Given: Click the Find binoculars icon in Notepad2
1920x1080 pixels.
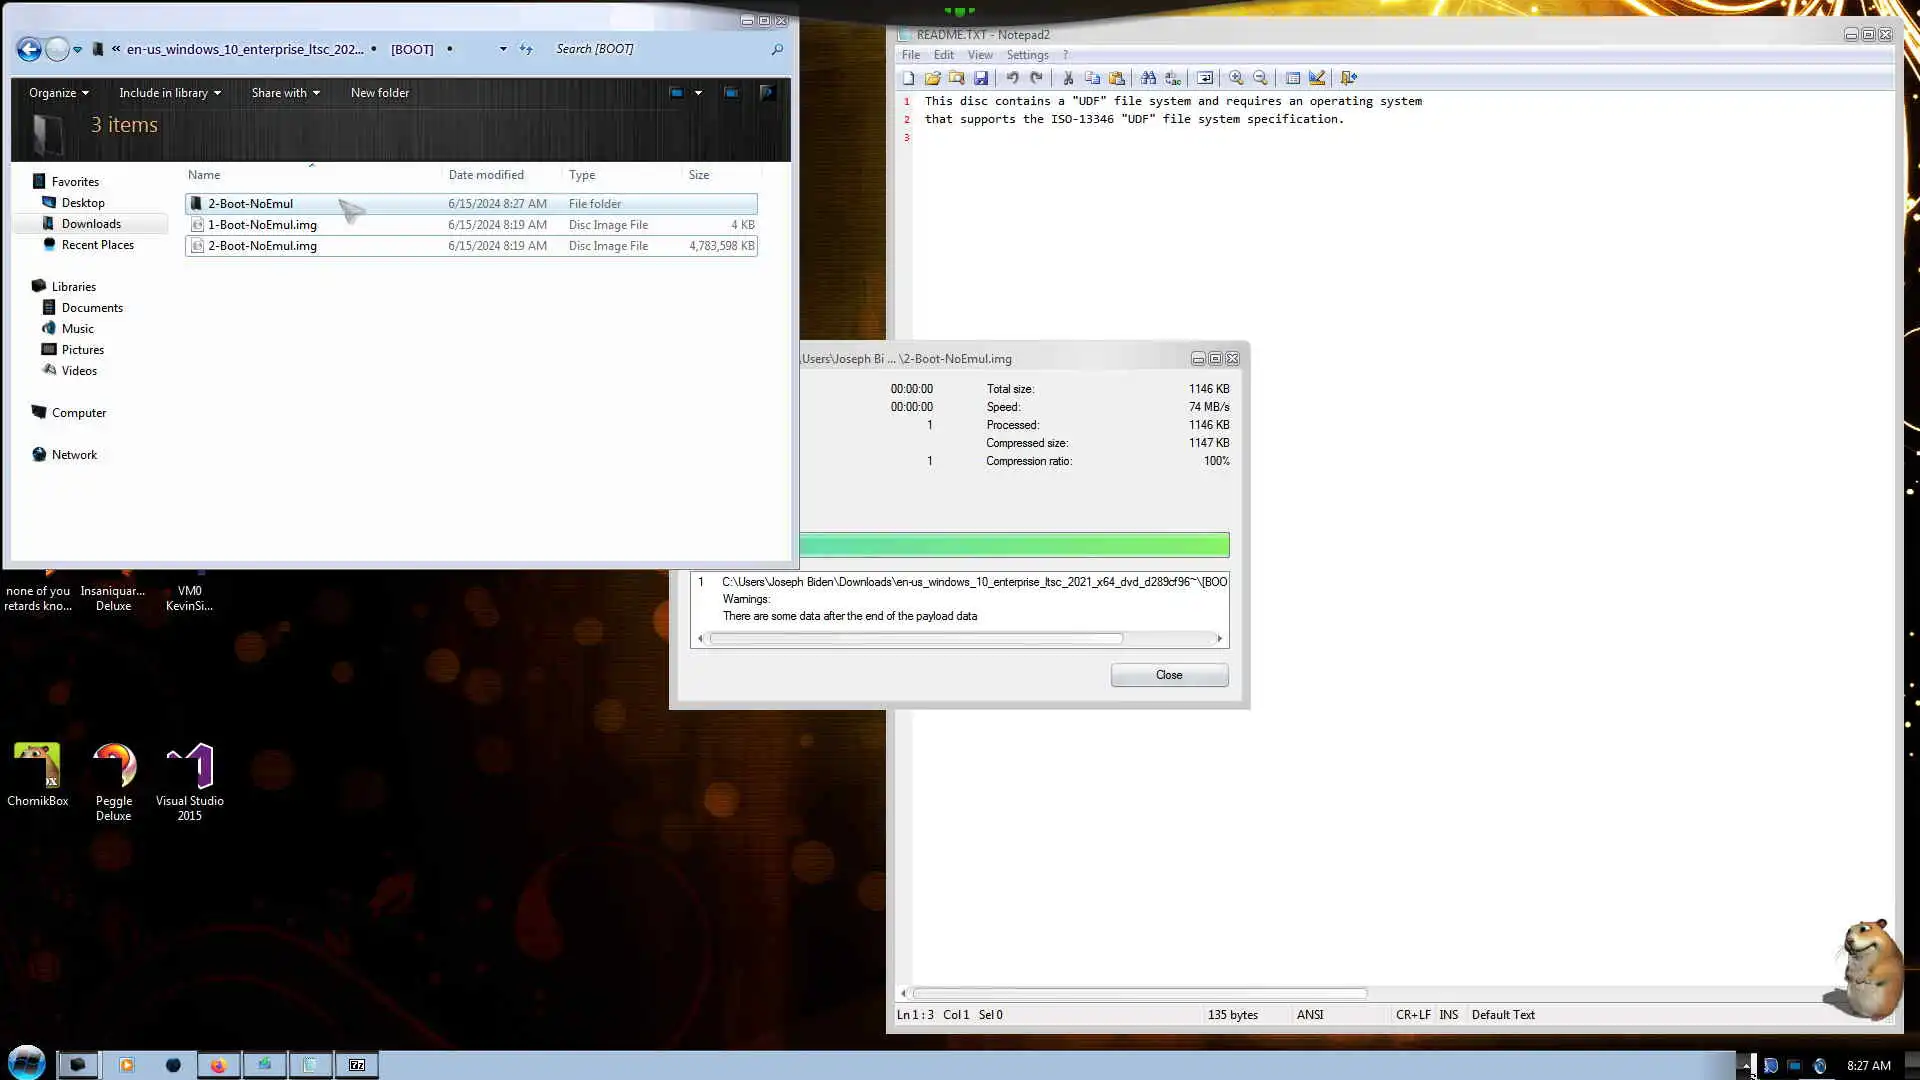Looking at the screenshot, I should (x=1148, y=78).
